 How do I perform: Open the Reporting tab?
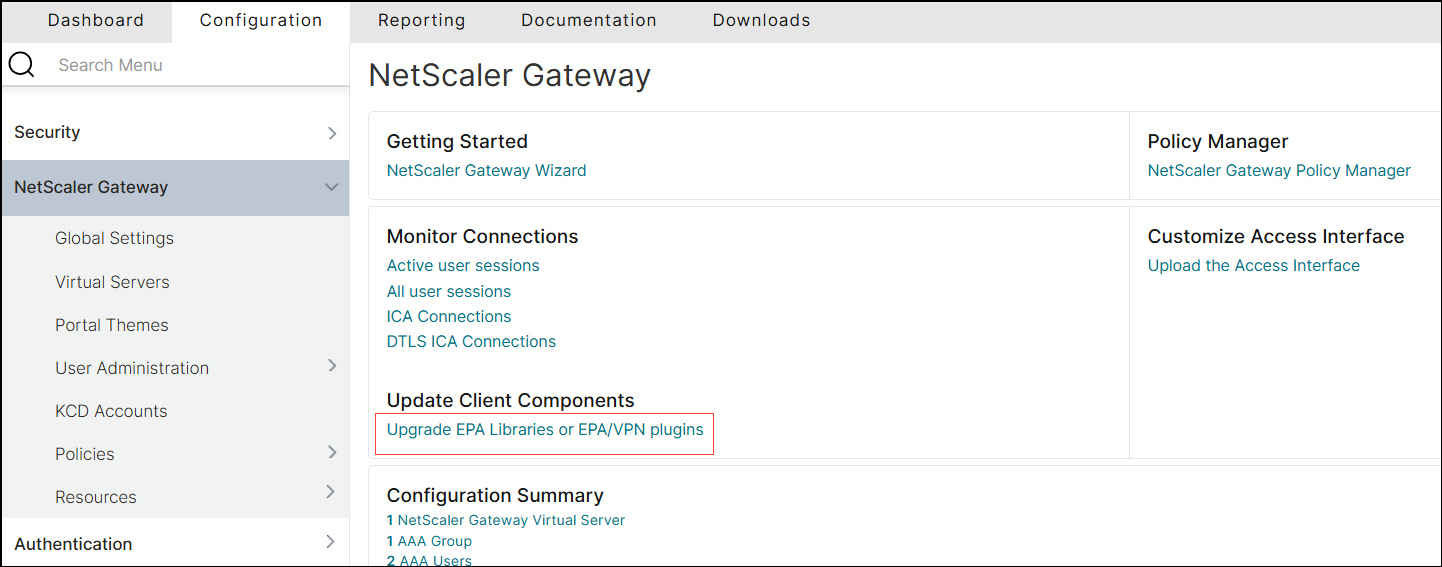[421, 20]
